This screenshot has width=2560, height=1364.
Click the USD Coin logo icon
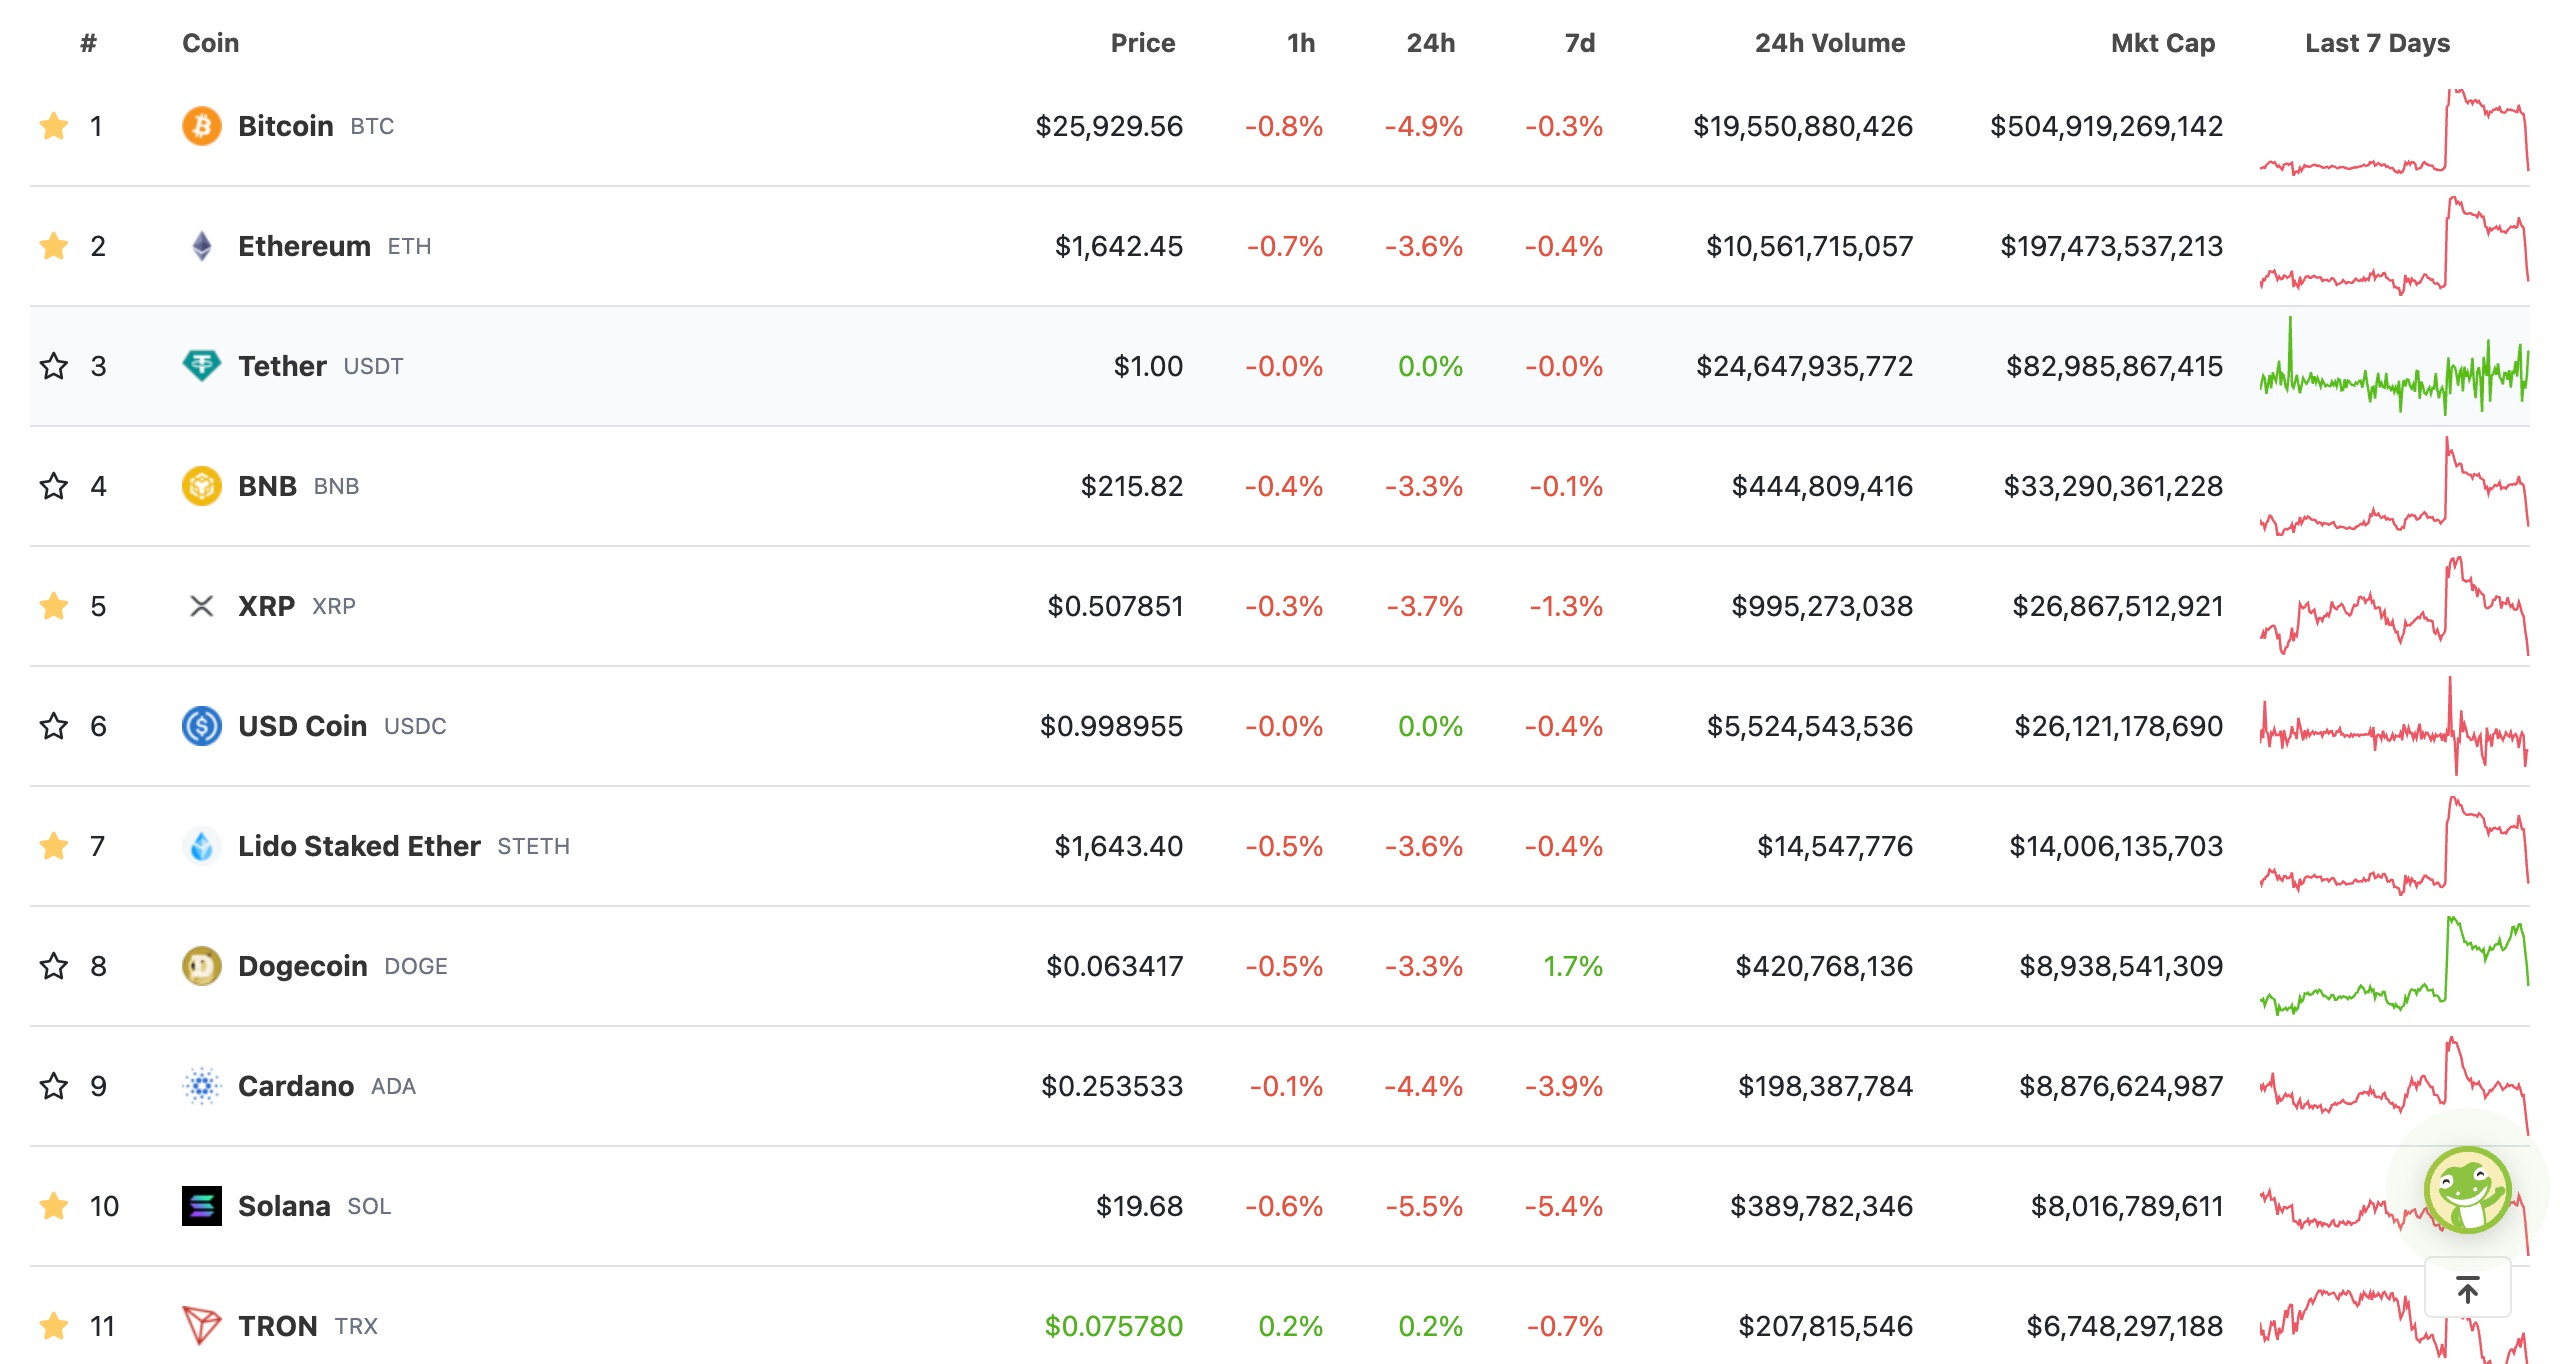(x=202, y=726)
